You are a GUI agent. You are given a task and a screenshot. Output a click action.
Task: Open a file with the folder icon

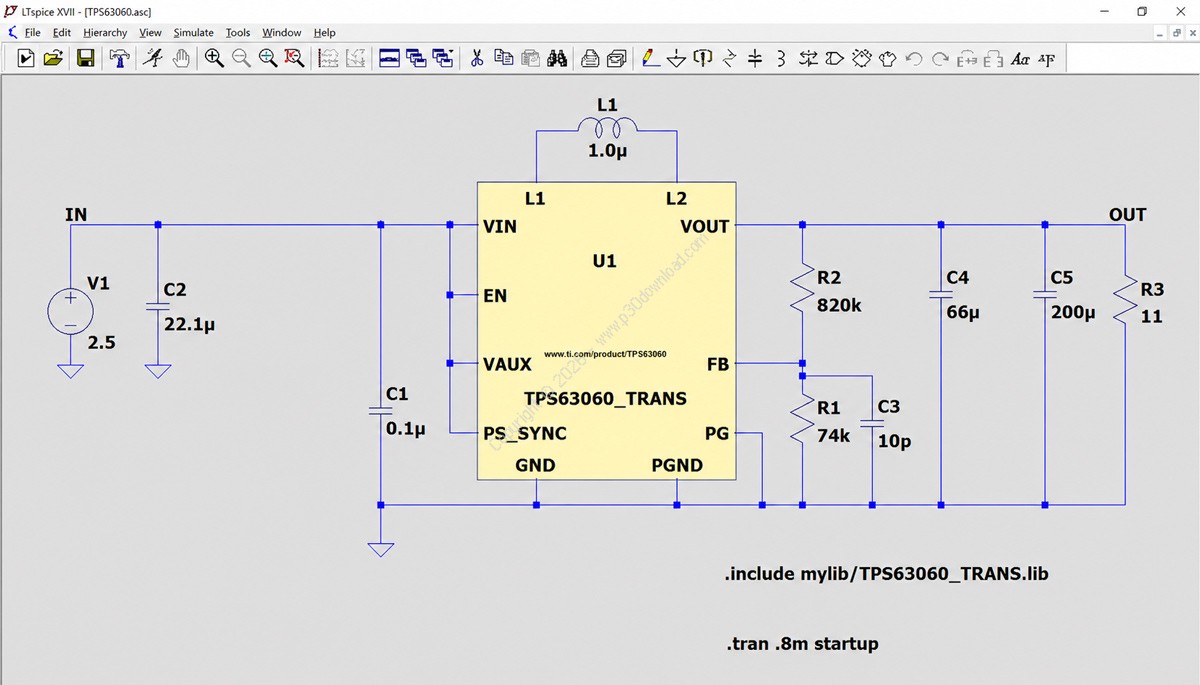coord(53,59)
